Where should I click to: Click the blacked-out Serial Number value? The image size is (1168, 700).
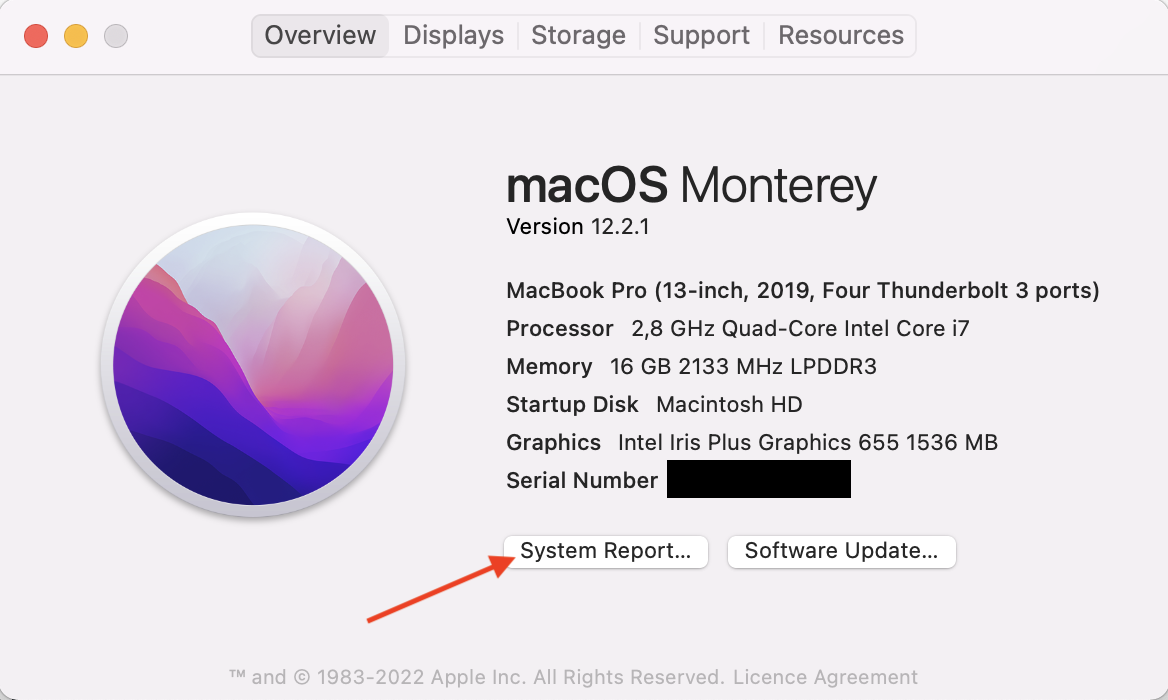click(x=758, y=479)
